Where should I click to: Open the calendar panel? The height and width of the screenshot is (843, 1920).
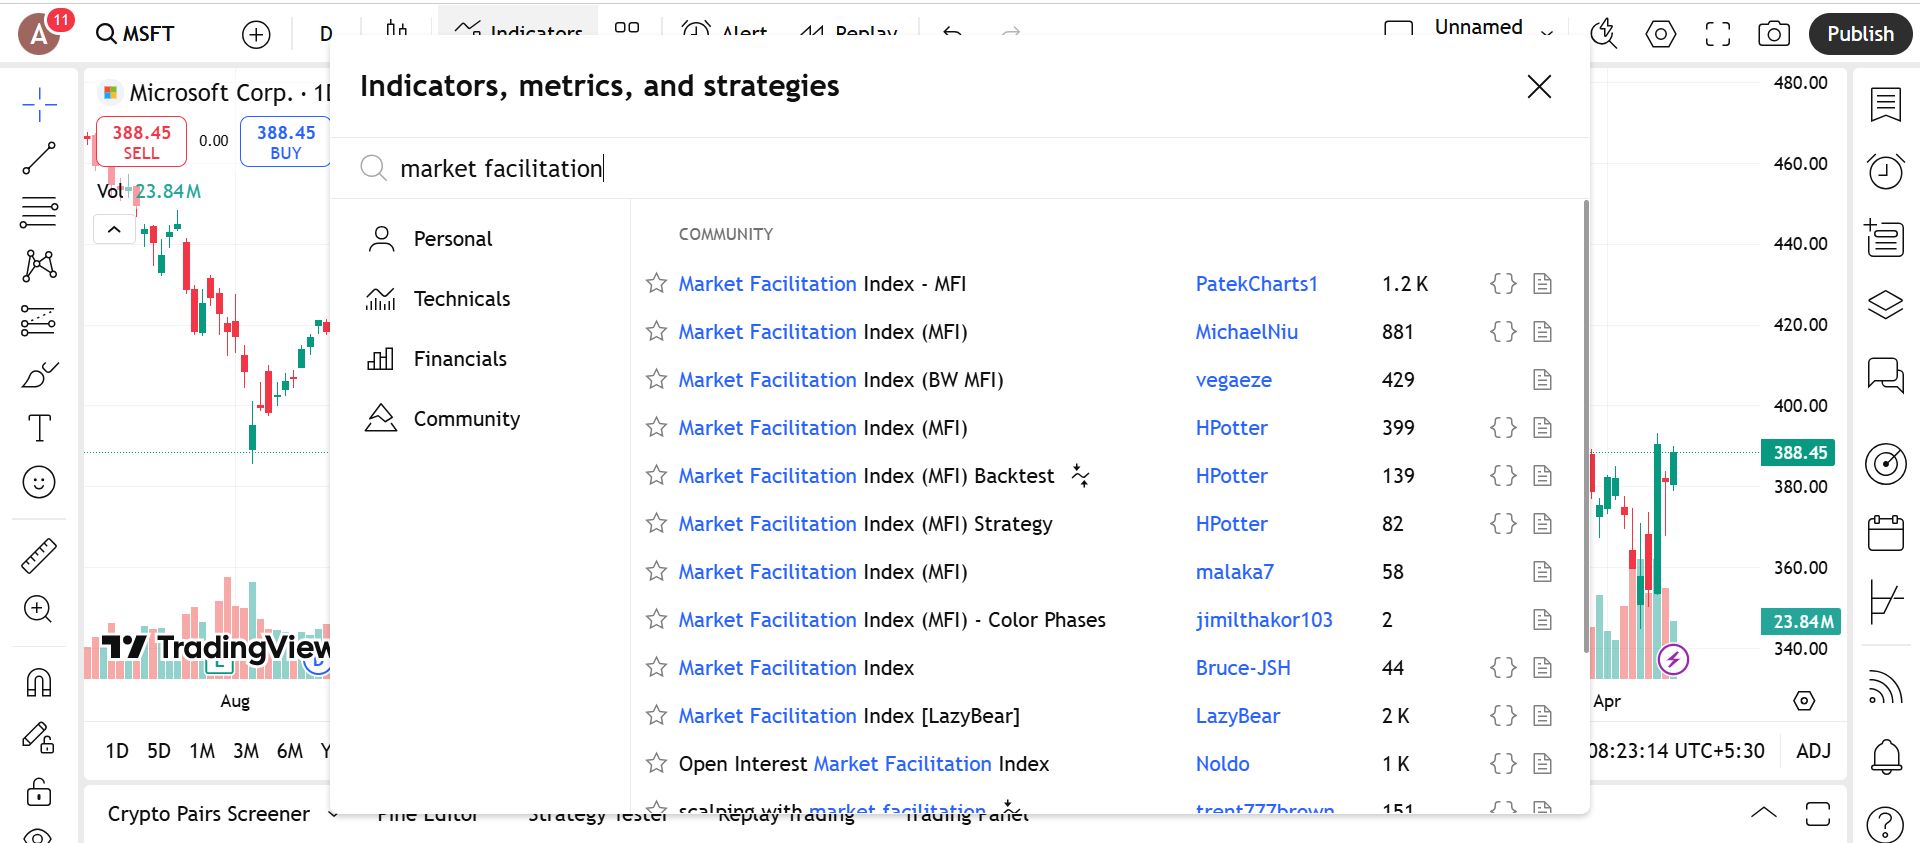[x=1885, y=533]
